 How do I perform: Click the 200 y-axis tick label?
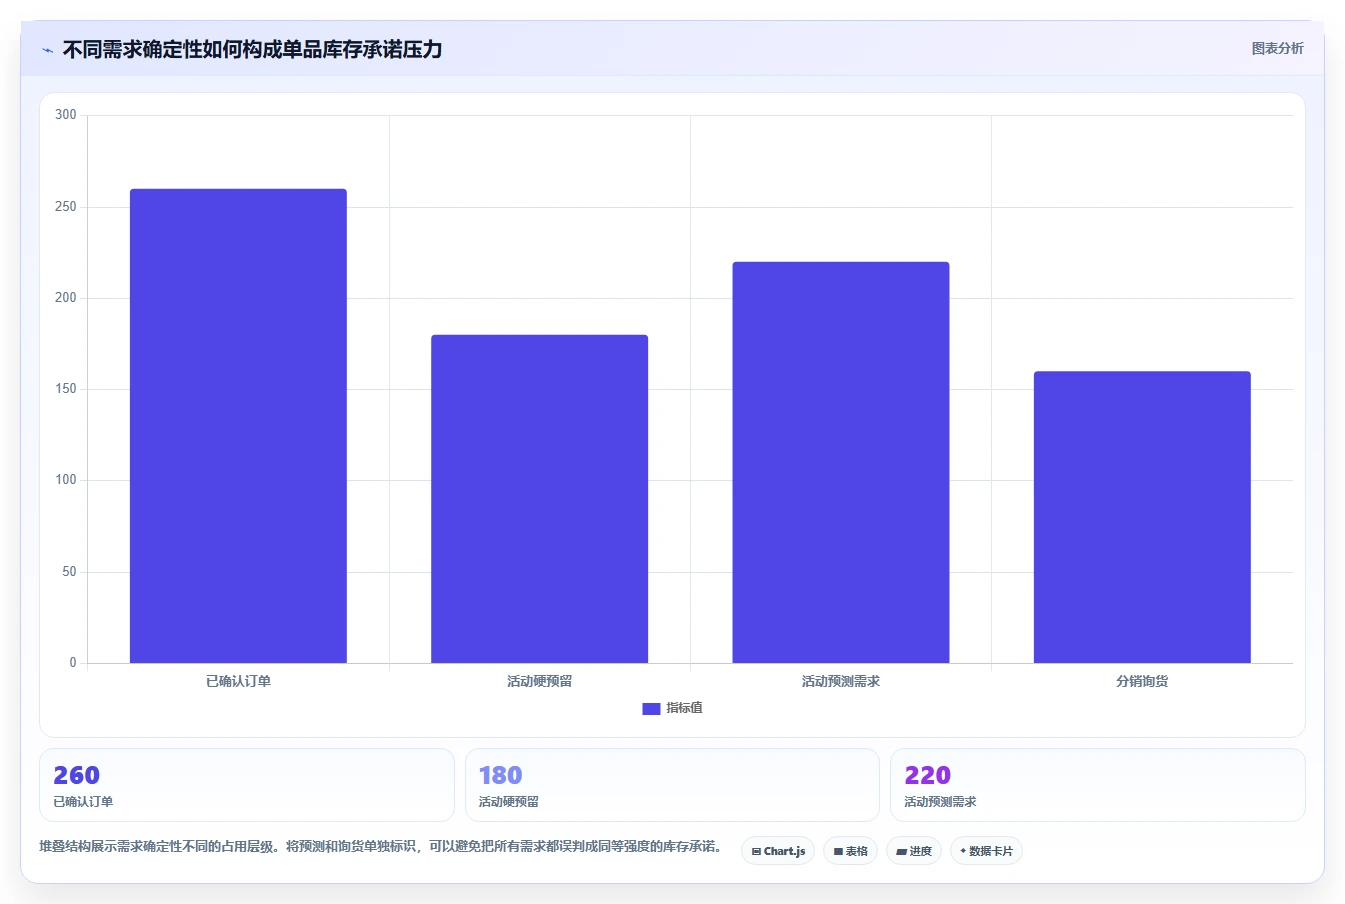click(x=66, y=298)
